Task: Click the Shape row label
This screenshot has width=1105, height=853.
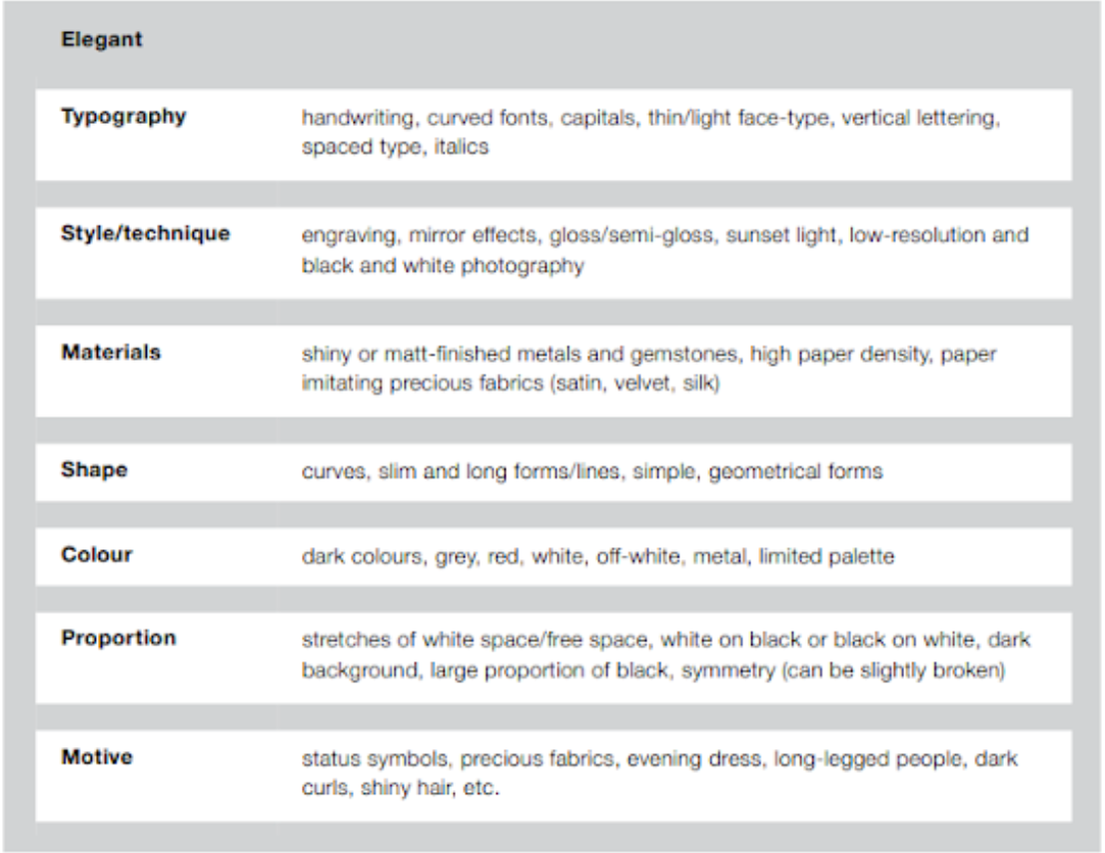Action: click(x=94, y=470)
